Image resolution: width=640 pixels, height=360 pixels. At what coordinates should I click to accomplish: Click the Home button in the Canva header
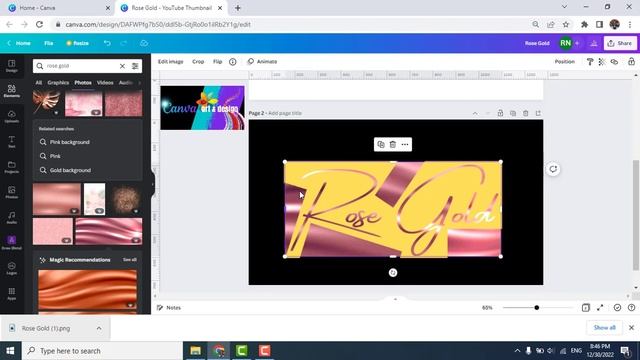click(x=19, y=43)
